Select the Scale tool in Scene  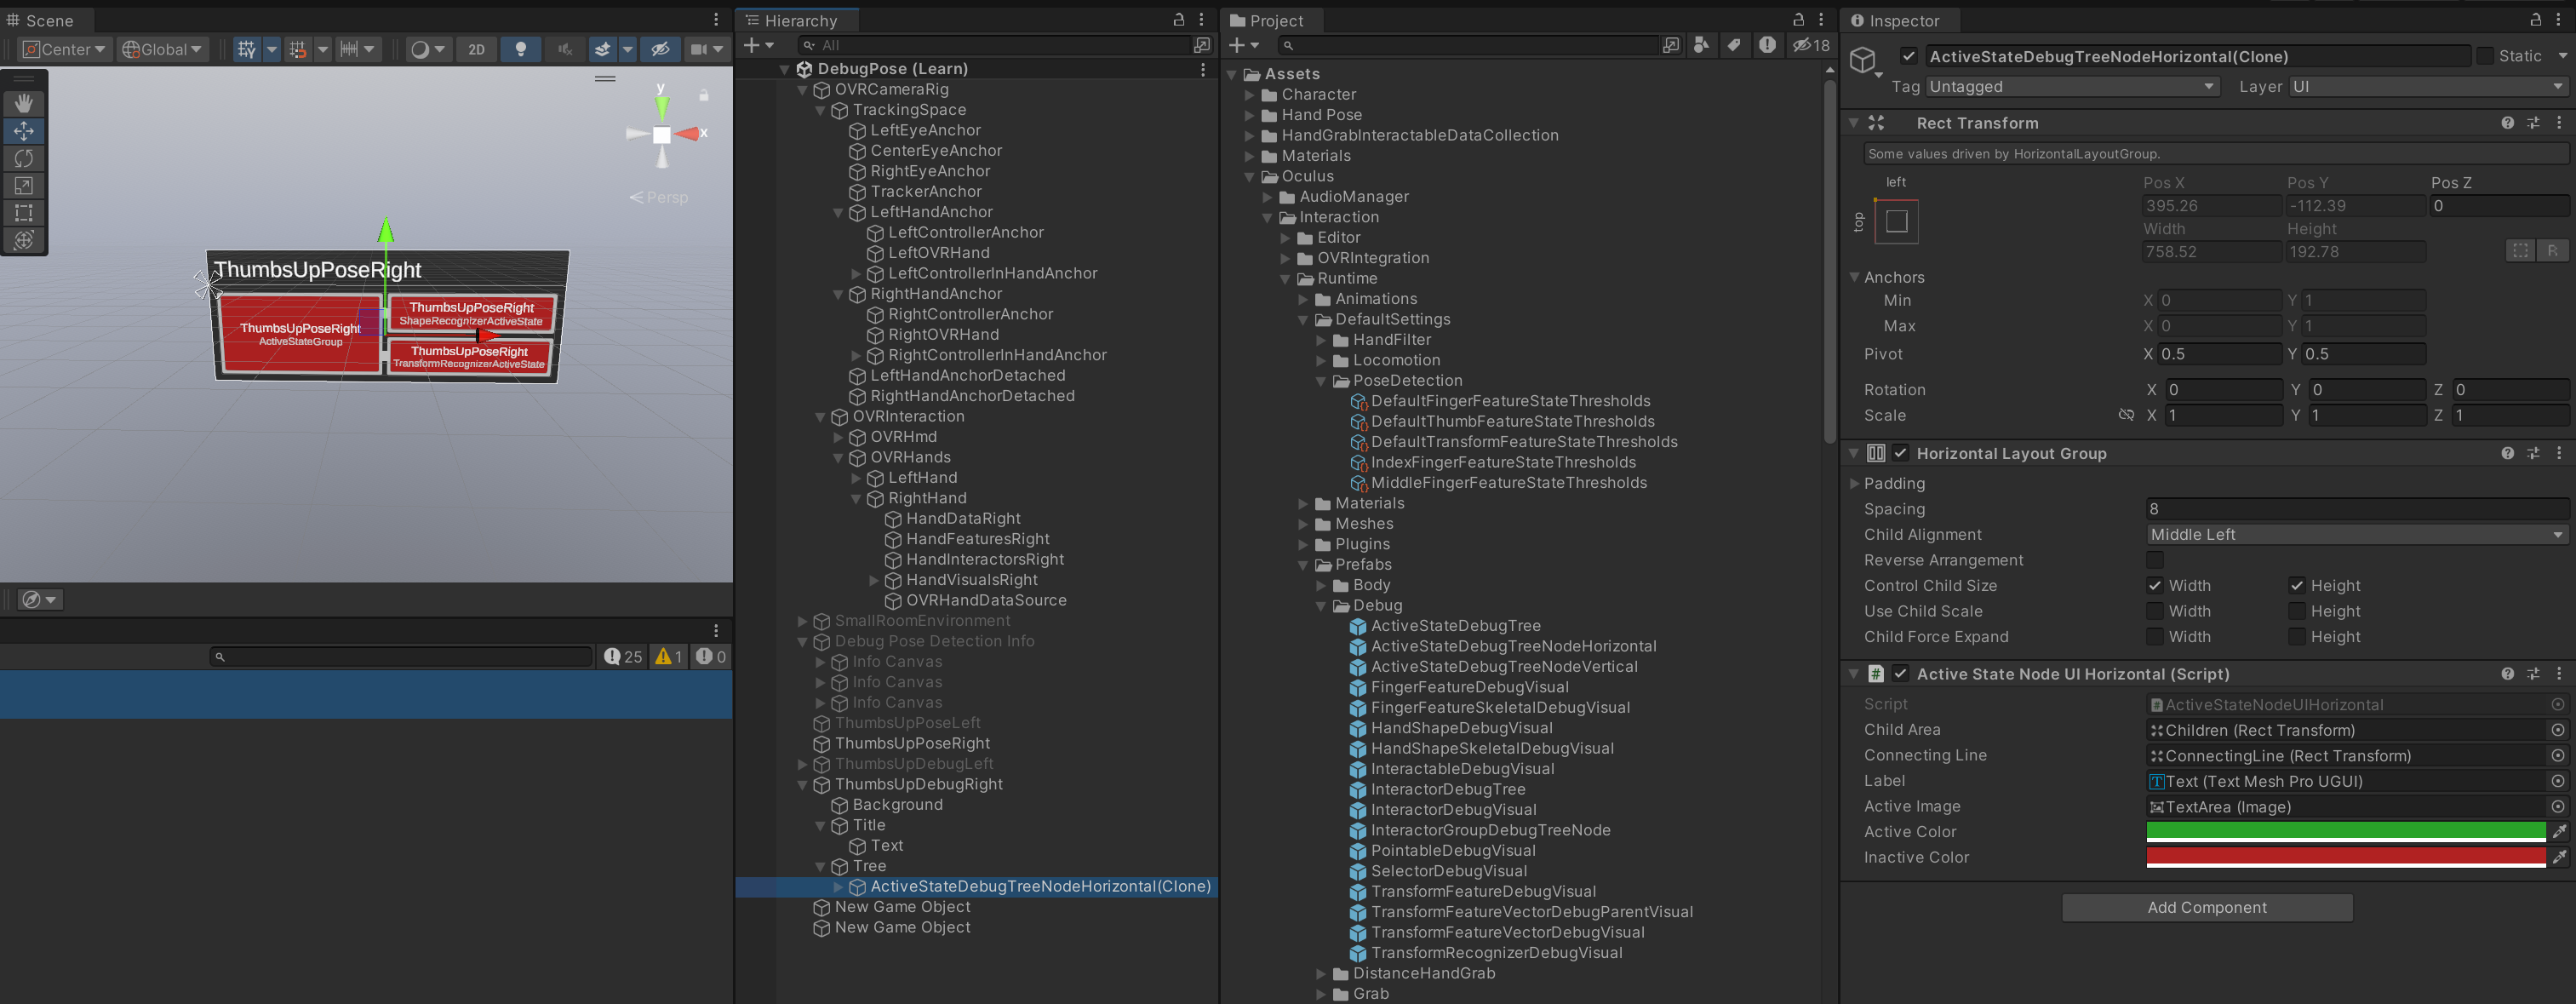coord(24,185)
